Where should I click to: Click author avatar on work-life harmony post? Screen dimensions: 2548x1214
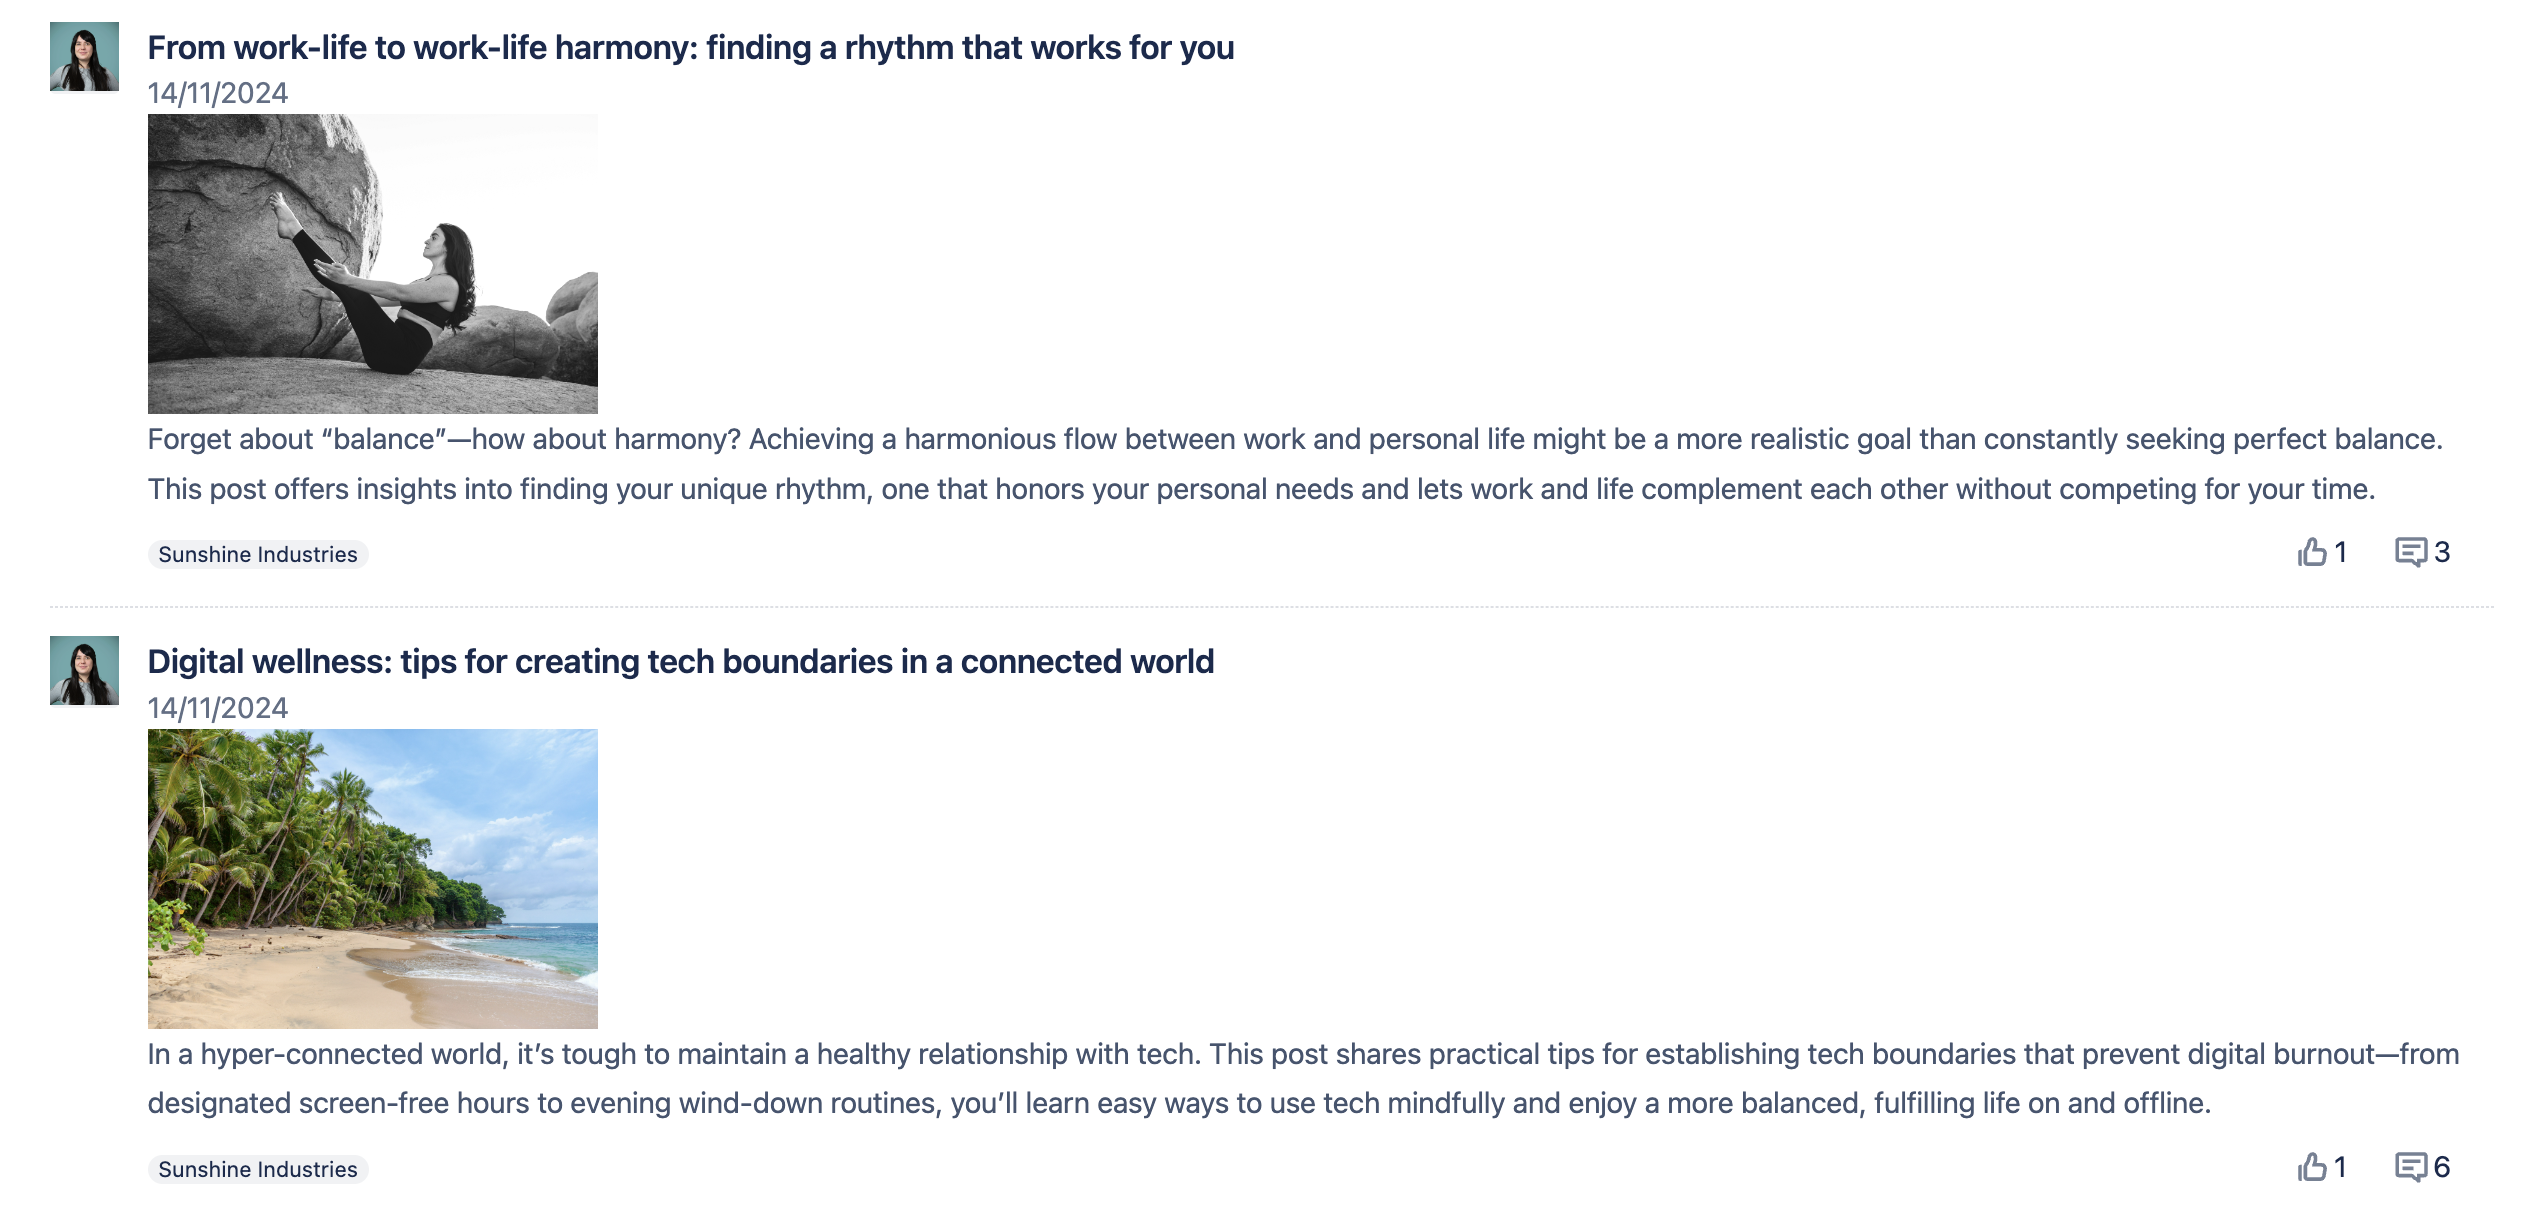(84, 57)
